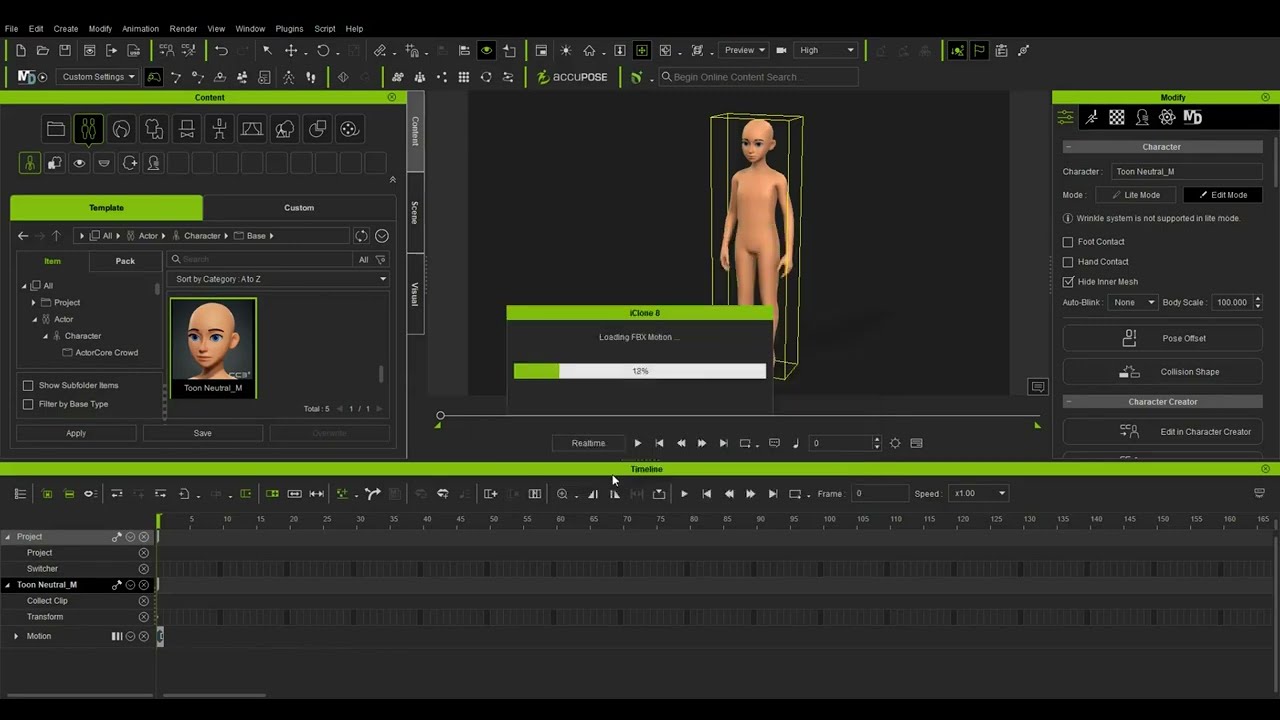The image size is (1280, 720).
Task: Click the AccuPose button in the toolbar
Action: (573, 77)
